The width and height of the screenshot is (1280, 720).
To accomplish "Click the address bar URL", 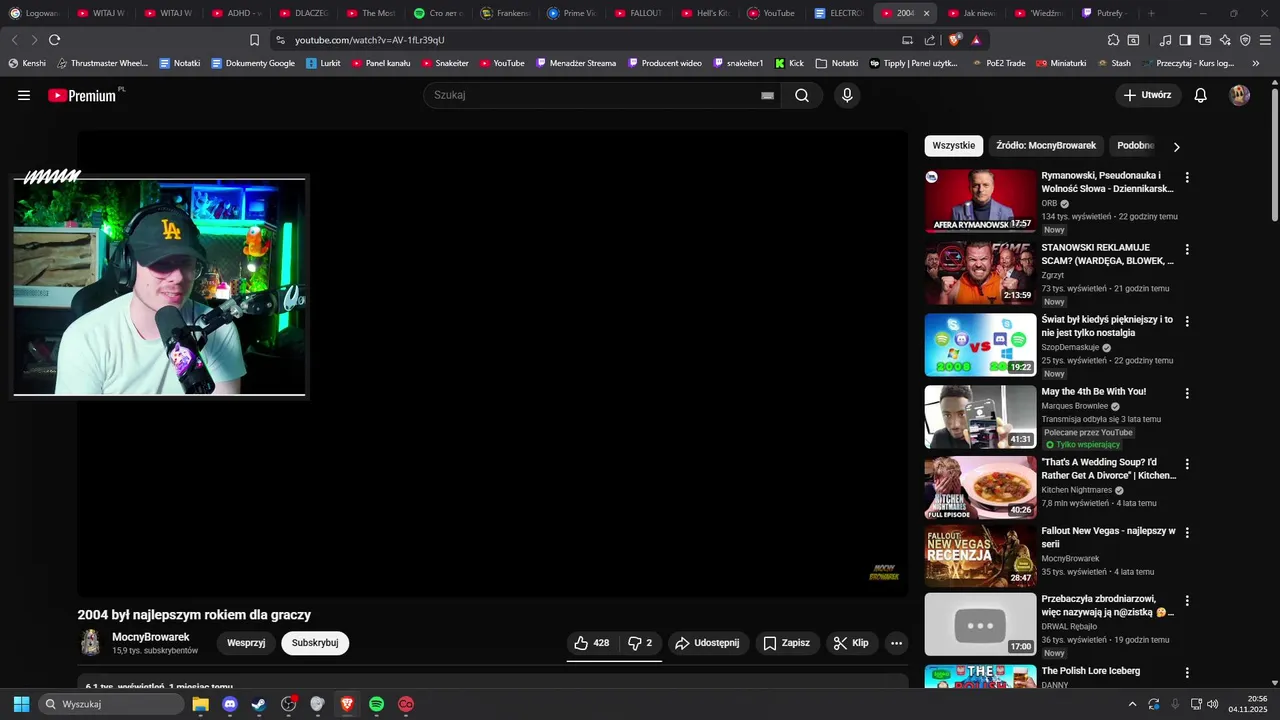I will (370, 40).
